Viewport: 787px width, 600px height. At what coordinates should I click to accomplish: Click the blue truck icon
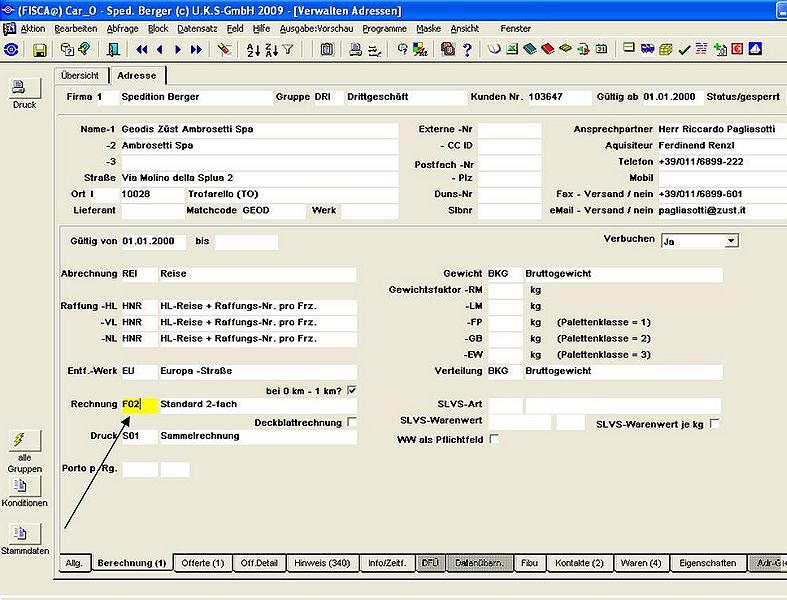click(x=647, y=49)
